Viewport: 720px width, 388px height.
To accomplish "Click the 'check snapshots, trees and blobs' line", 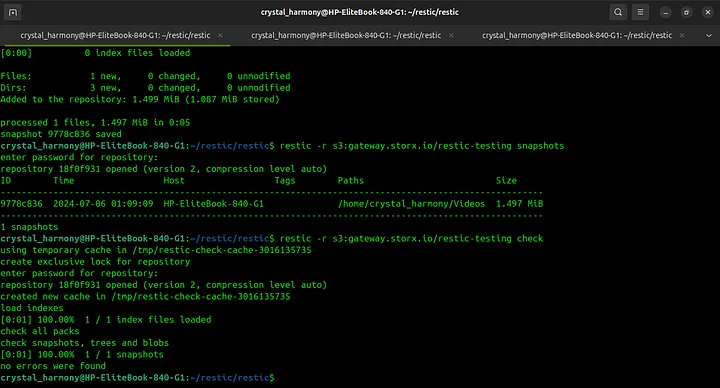I will click(x=85, y=343).
